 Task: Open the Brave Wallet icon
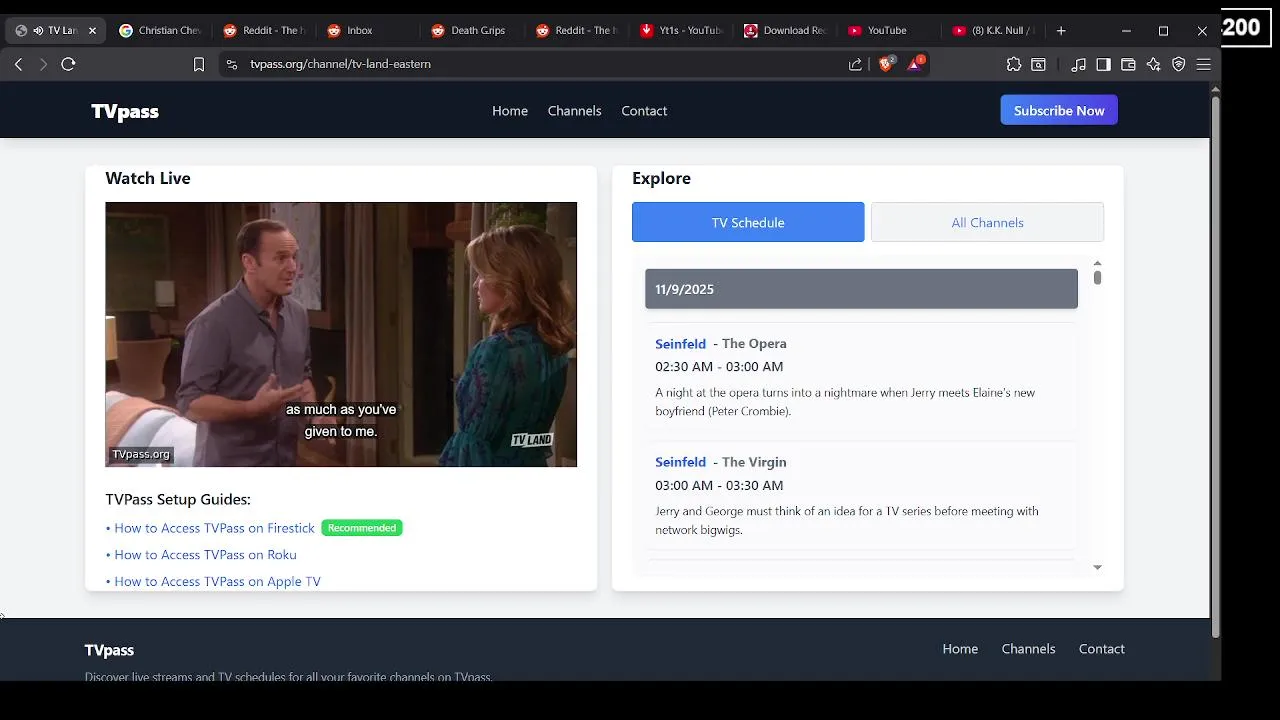click(1128, 64)
